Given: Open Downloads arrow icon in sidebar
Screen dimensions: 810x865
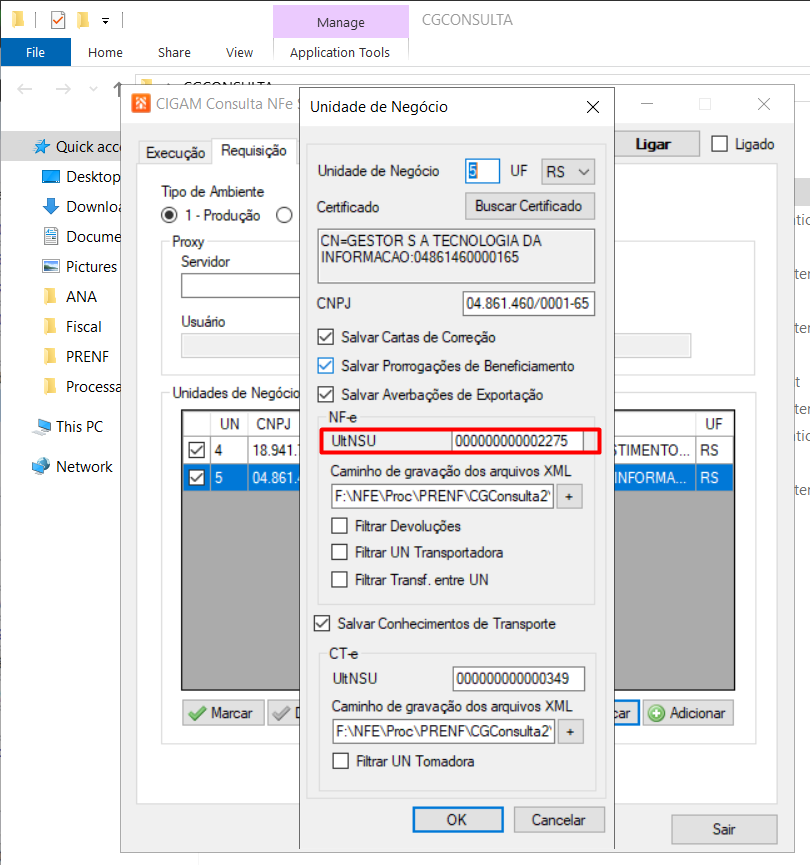Looking at the screenshot, I should [51, 206].
